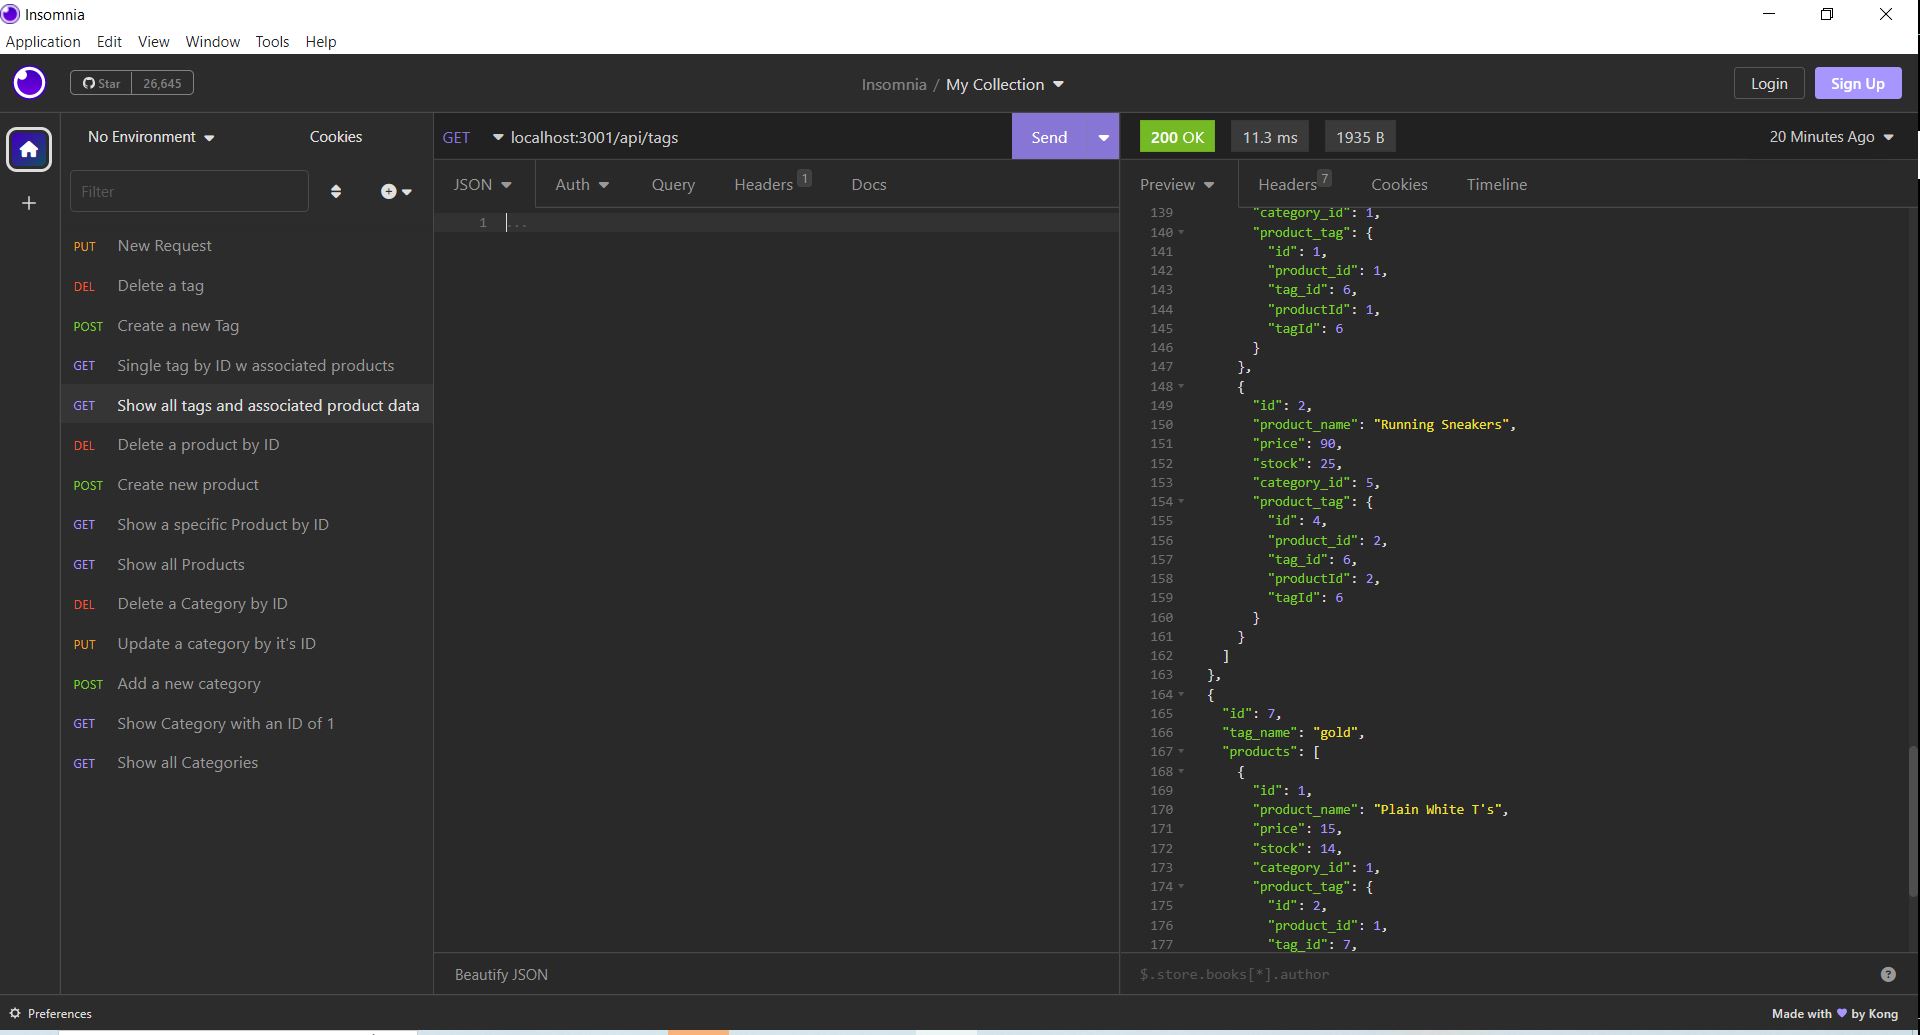Select the Show all Products request
Viewport: 1920px width, 1035px height.
181,564
